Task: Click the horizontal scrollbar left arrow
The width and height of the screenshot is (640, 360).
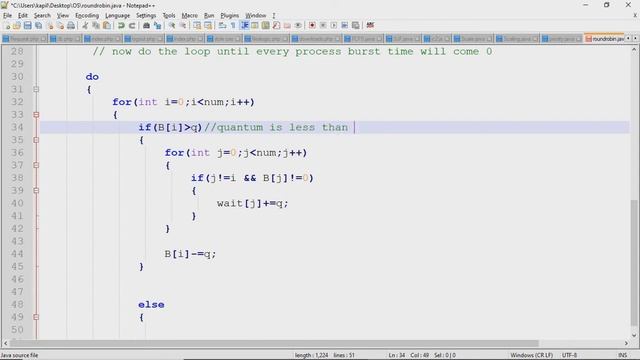Action: (x=5, y=344)
